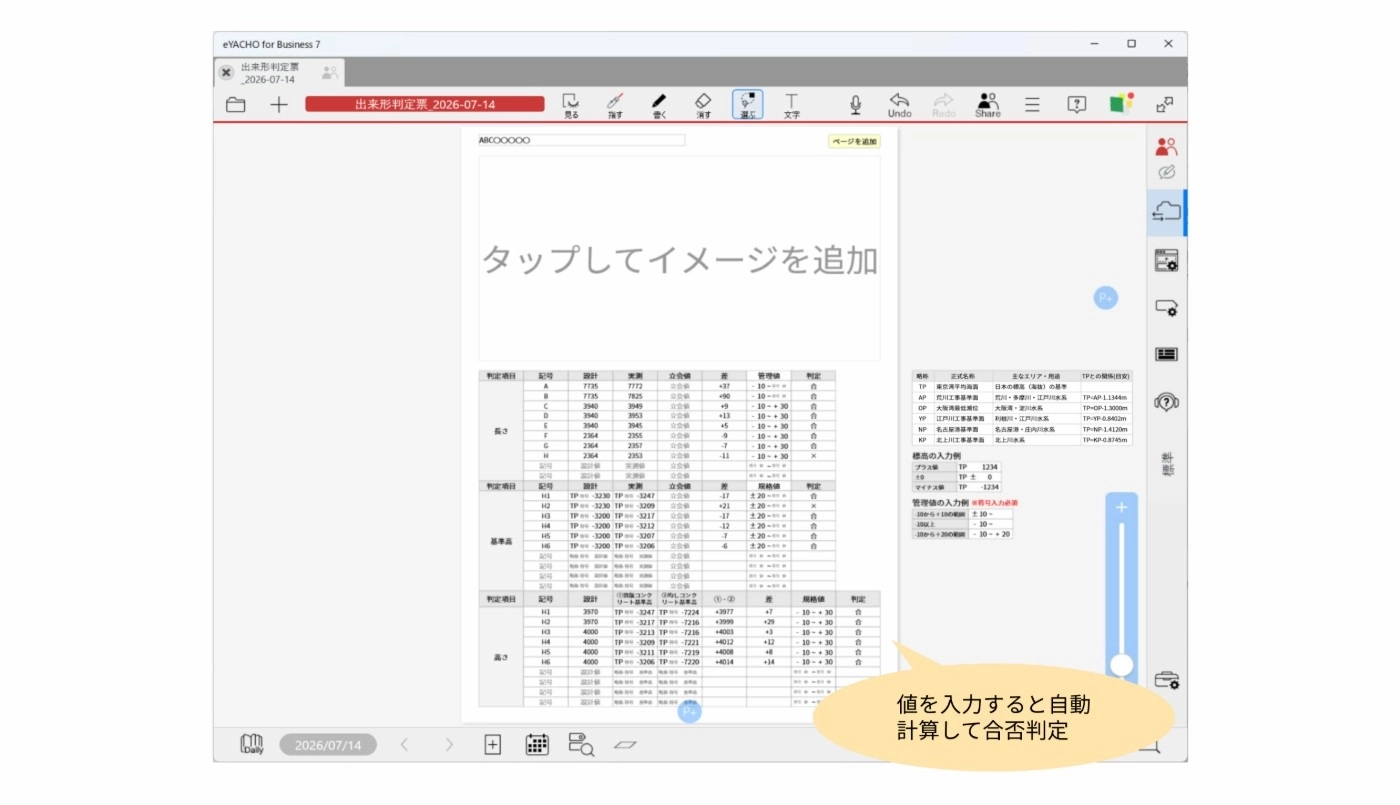
Task: Open the hamburger list menu
Action: 1032,104
